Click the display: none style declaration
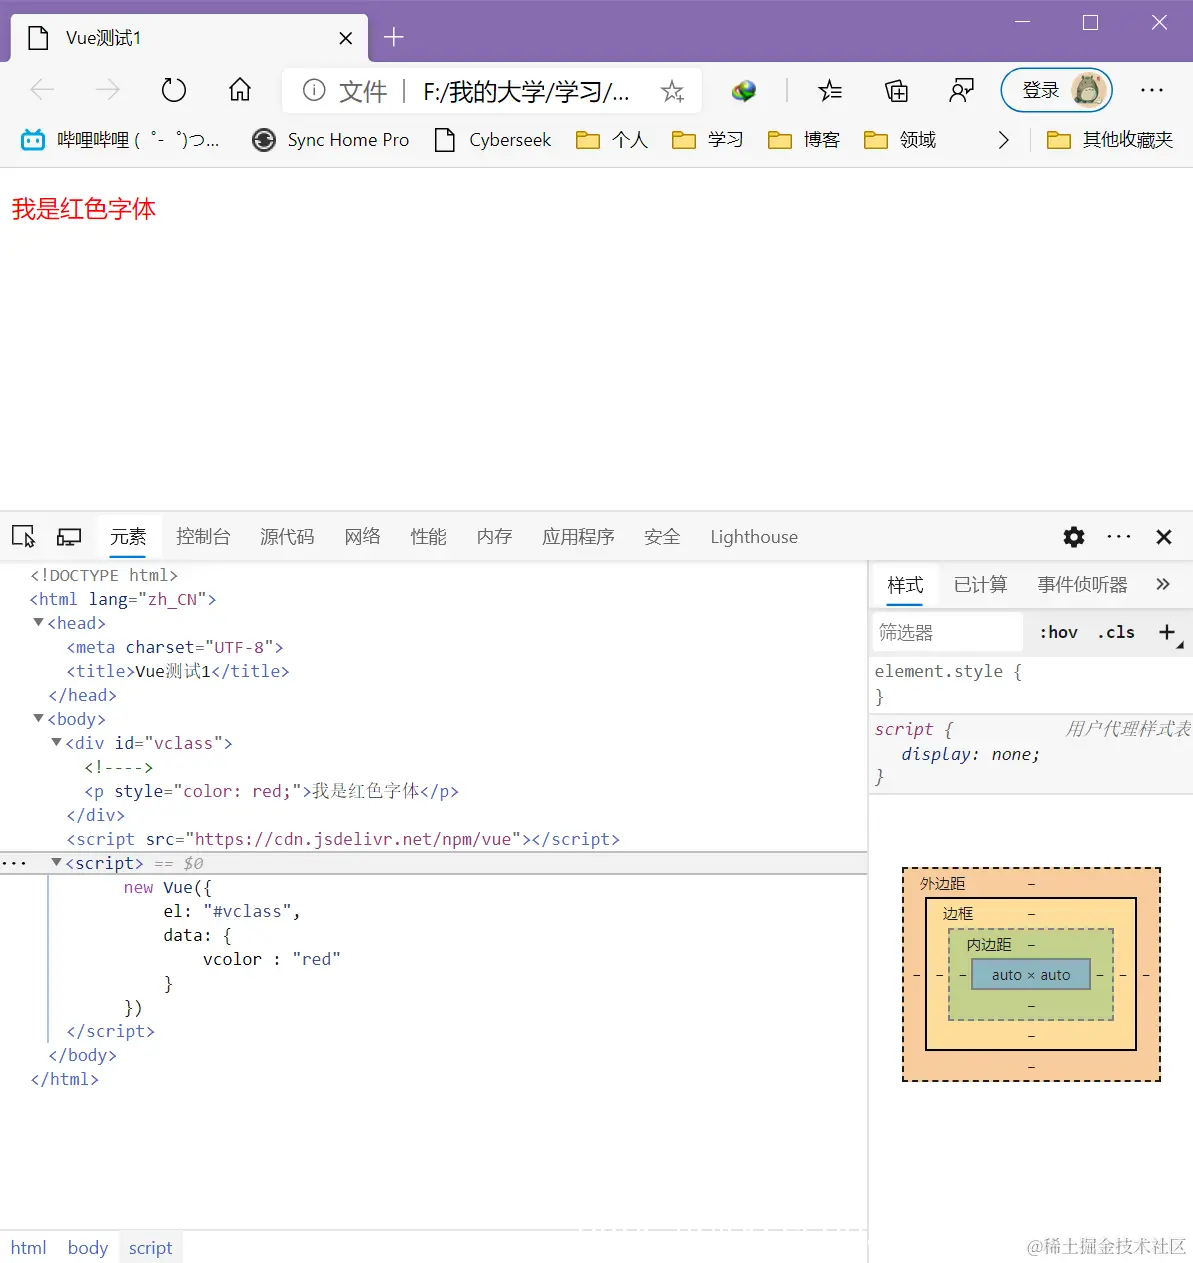The image size is (1193, 1263). 970,754
